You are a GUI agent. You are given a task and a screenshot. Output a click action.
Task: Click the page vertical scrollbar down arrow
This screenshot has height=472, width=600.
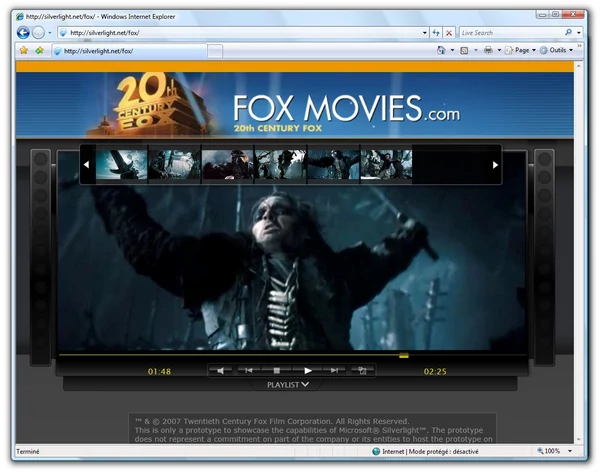point(579,439)
